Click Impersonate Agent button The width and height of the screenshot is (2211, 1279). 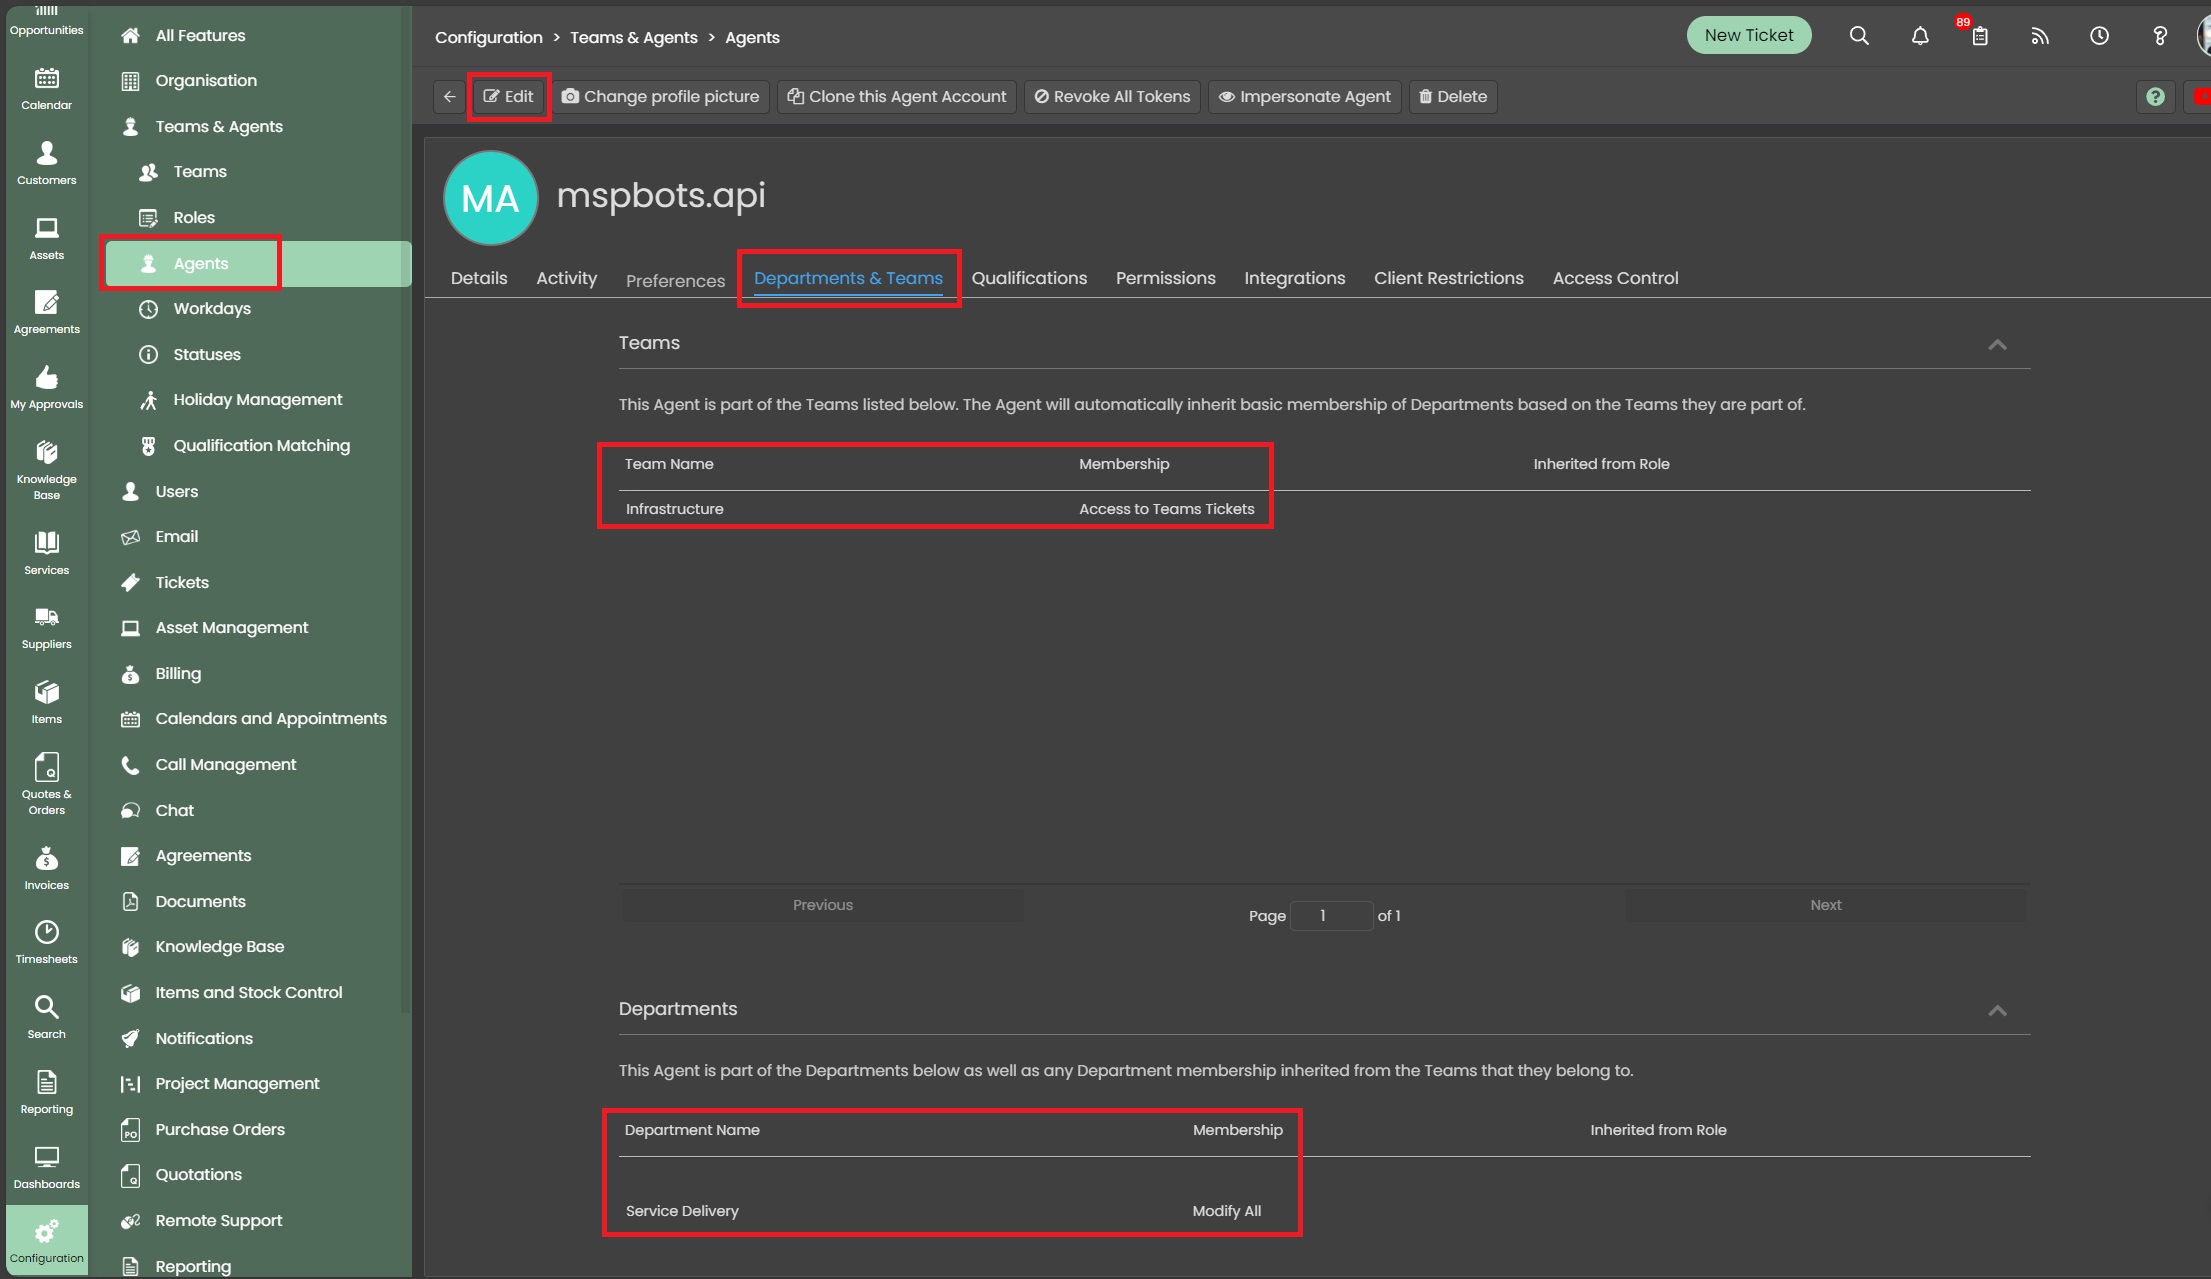click(x=1304, y=97)
